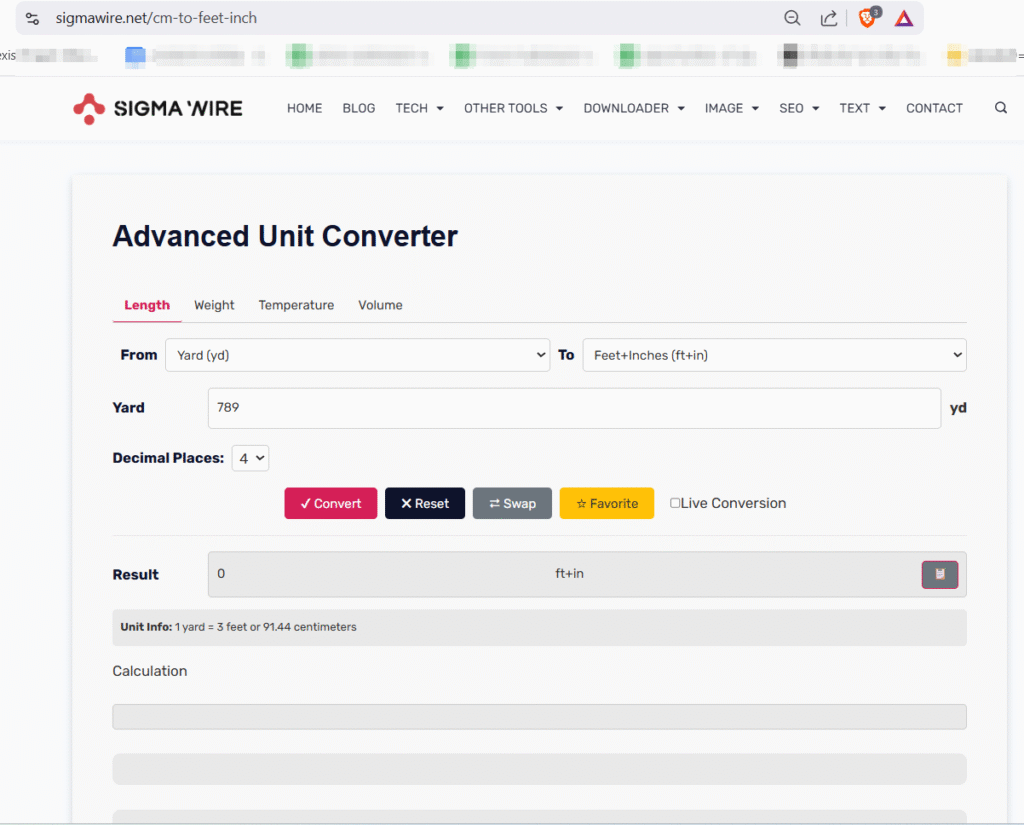The width and height of the screenshot is (1024, 825).
Task: Copy the result with clipboard icon
Action: click(x=940, y=574)
